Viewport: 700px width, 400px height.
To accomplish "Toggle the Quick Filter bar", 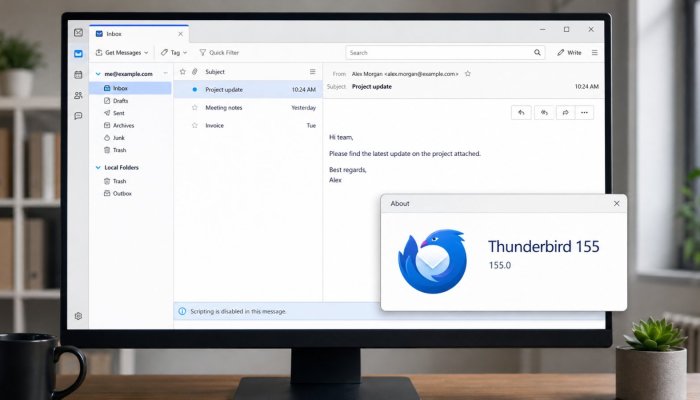I will point(219,52).
